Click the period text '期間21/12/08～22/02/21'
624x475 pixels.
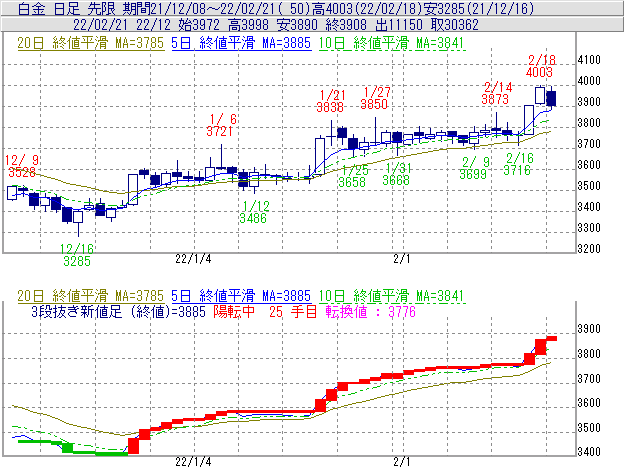coord(200,8)
